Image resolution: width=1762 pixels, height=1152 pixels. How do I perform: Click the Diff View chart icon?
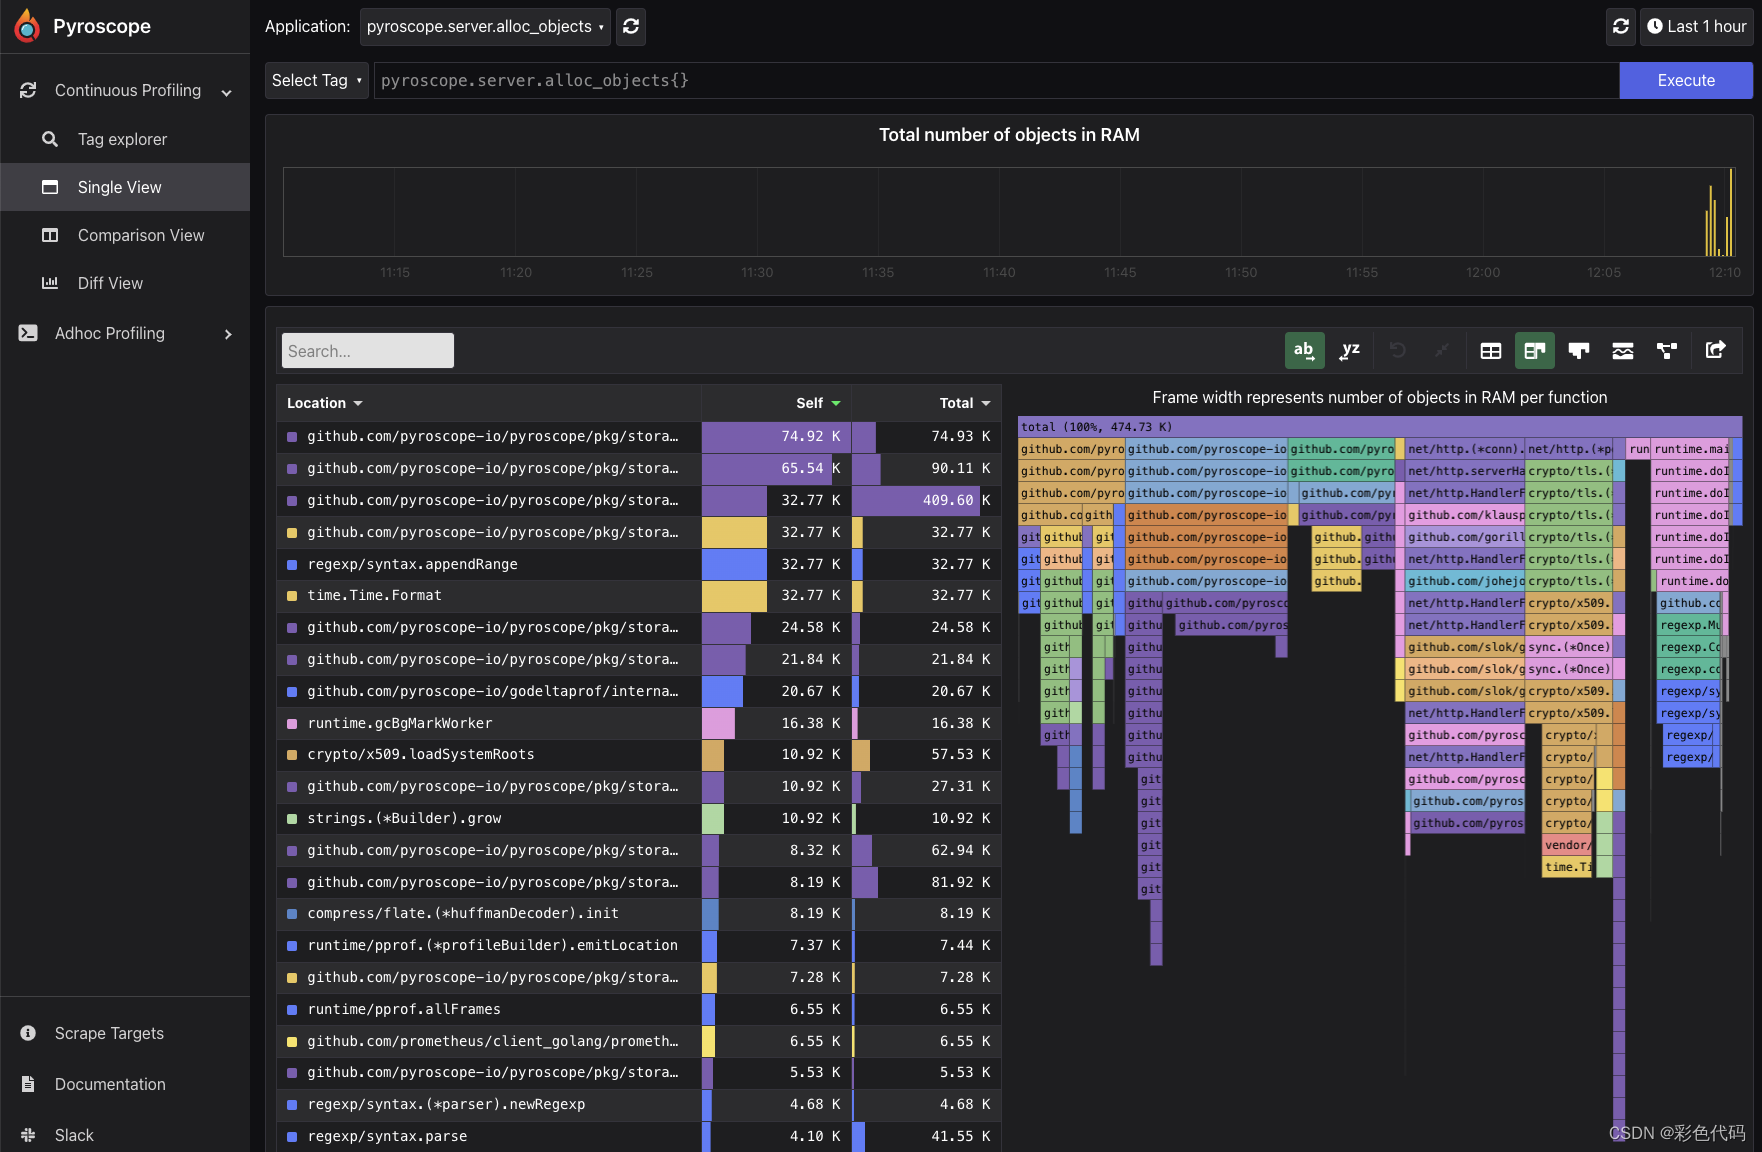click(x=50, y=283)
